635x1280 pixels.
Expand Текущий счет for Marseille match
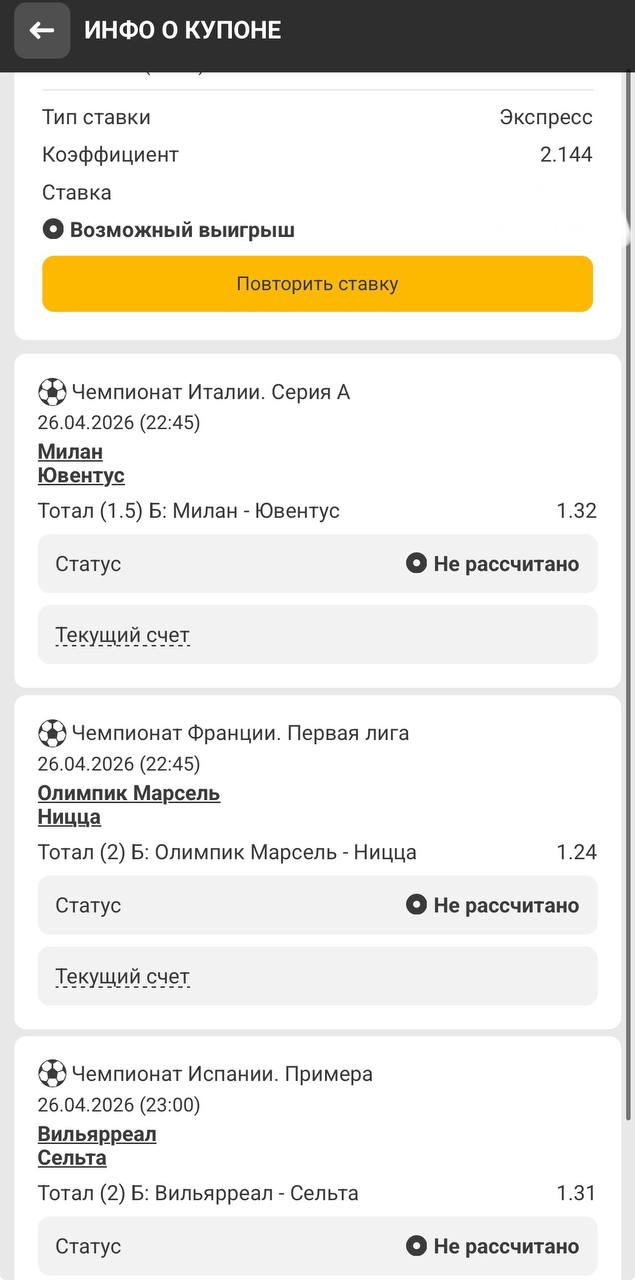pos(122,976)
